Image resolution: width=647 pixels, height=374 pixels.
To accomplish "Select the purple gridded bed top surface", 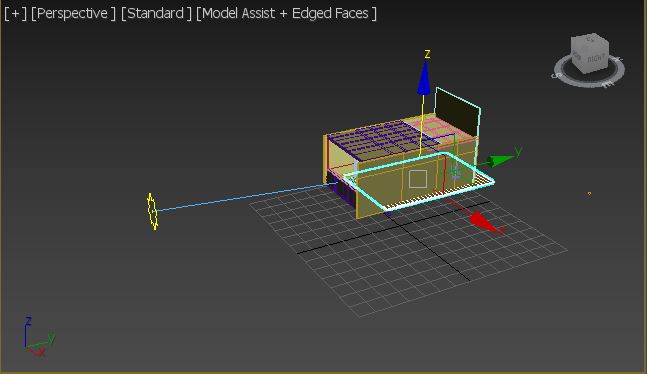I will pos(382,140).
